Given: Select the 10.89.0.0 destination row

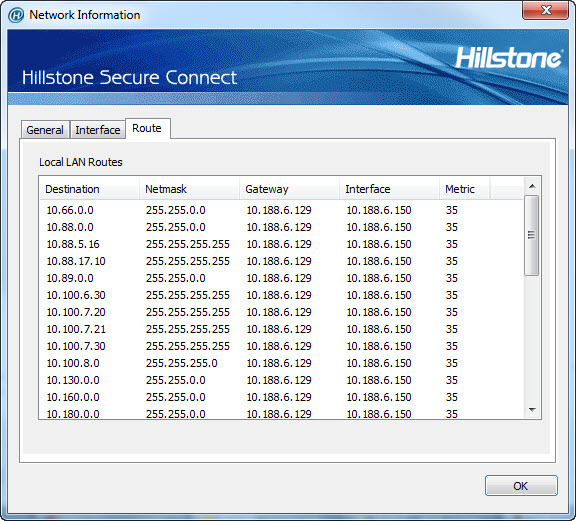Looking at the screenshot, I should pos(281,278).
